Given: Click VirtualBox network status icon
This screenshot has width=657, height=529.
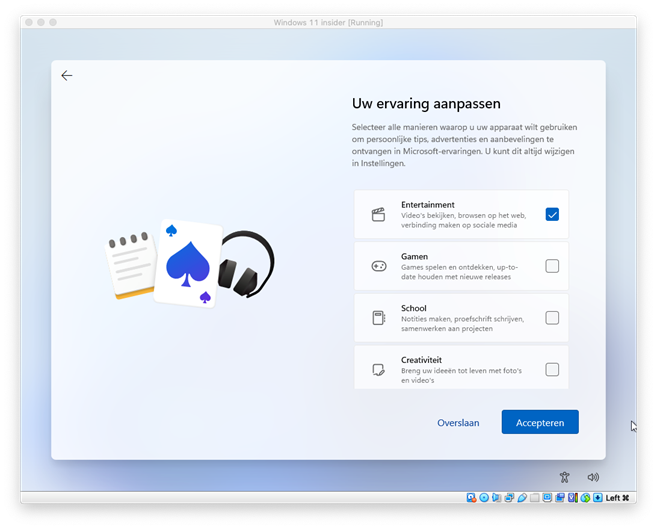Looking at the screenshot, I should [x=510, y=498].
